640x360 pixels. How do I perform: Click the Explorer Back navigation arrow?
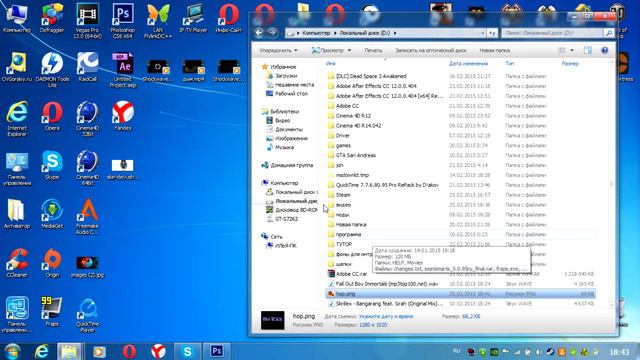tap(259, 33)
